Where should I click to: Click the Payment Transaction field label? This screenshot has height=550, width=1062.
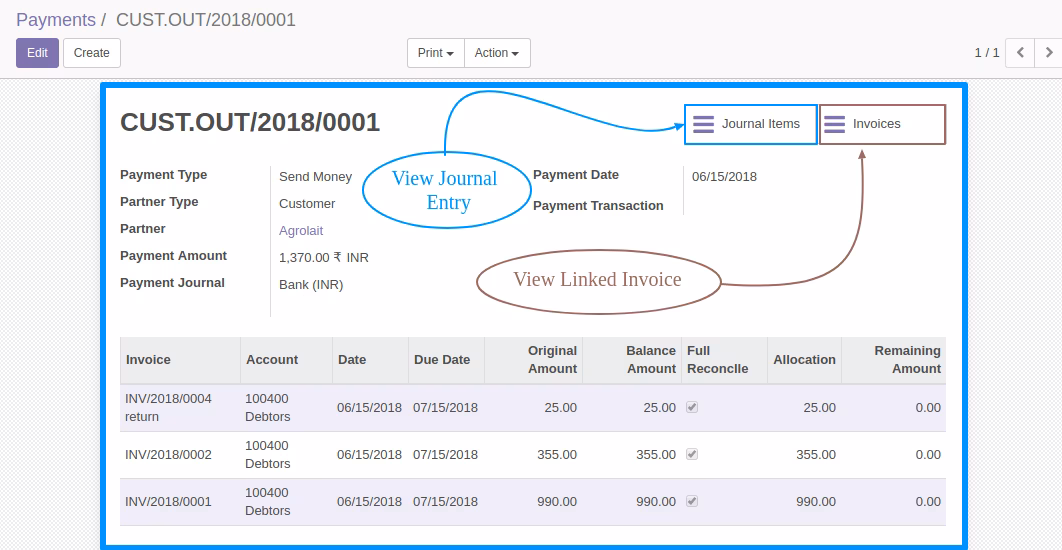tap(598, 206)
